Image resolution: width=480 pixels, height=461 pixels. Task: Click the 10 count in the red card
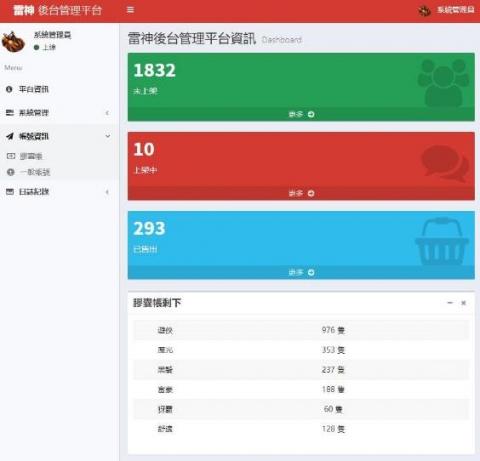point(144,149)
